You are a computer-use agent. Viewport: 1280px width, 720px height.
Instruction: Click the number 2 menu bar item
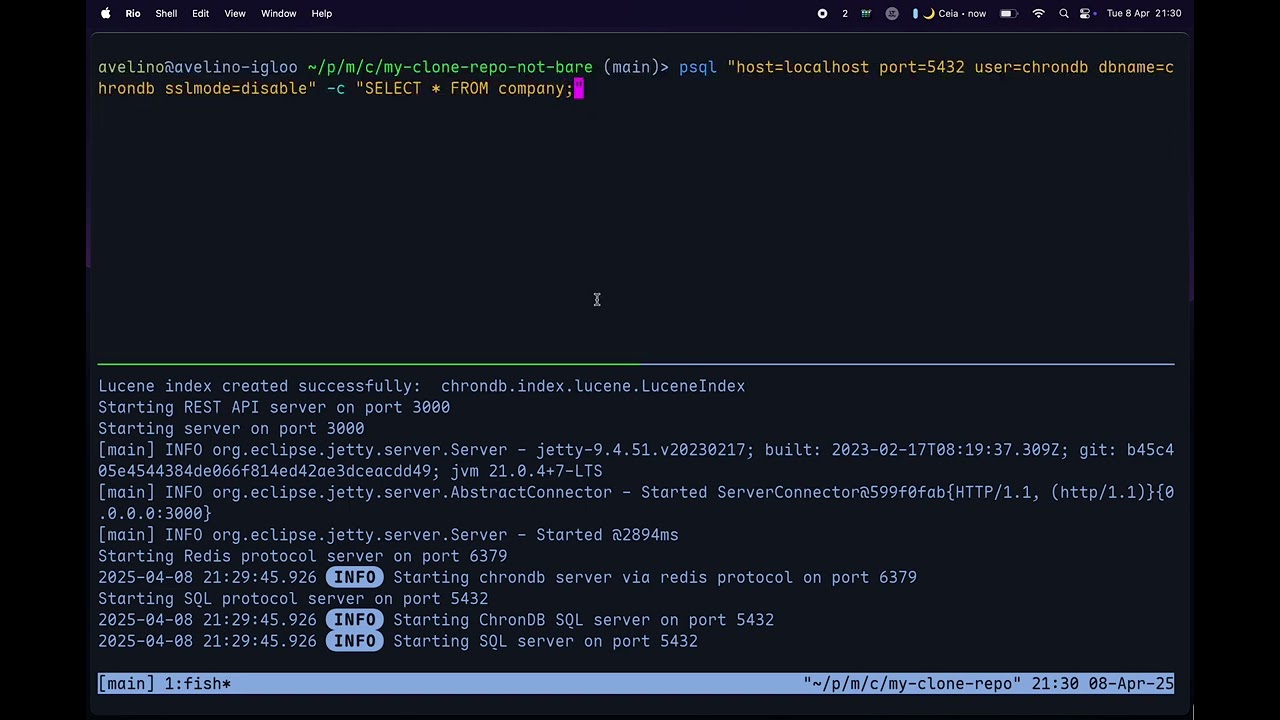(x=845, y=13)
